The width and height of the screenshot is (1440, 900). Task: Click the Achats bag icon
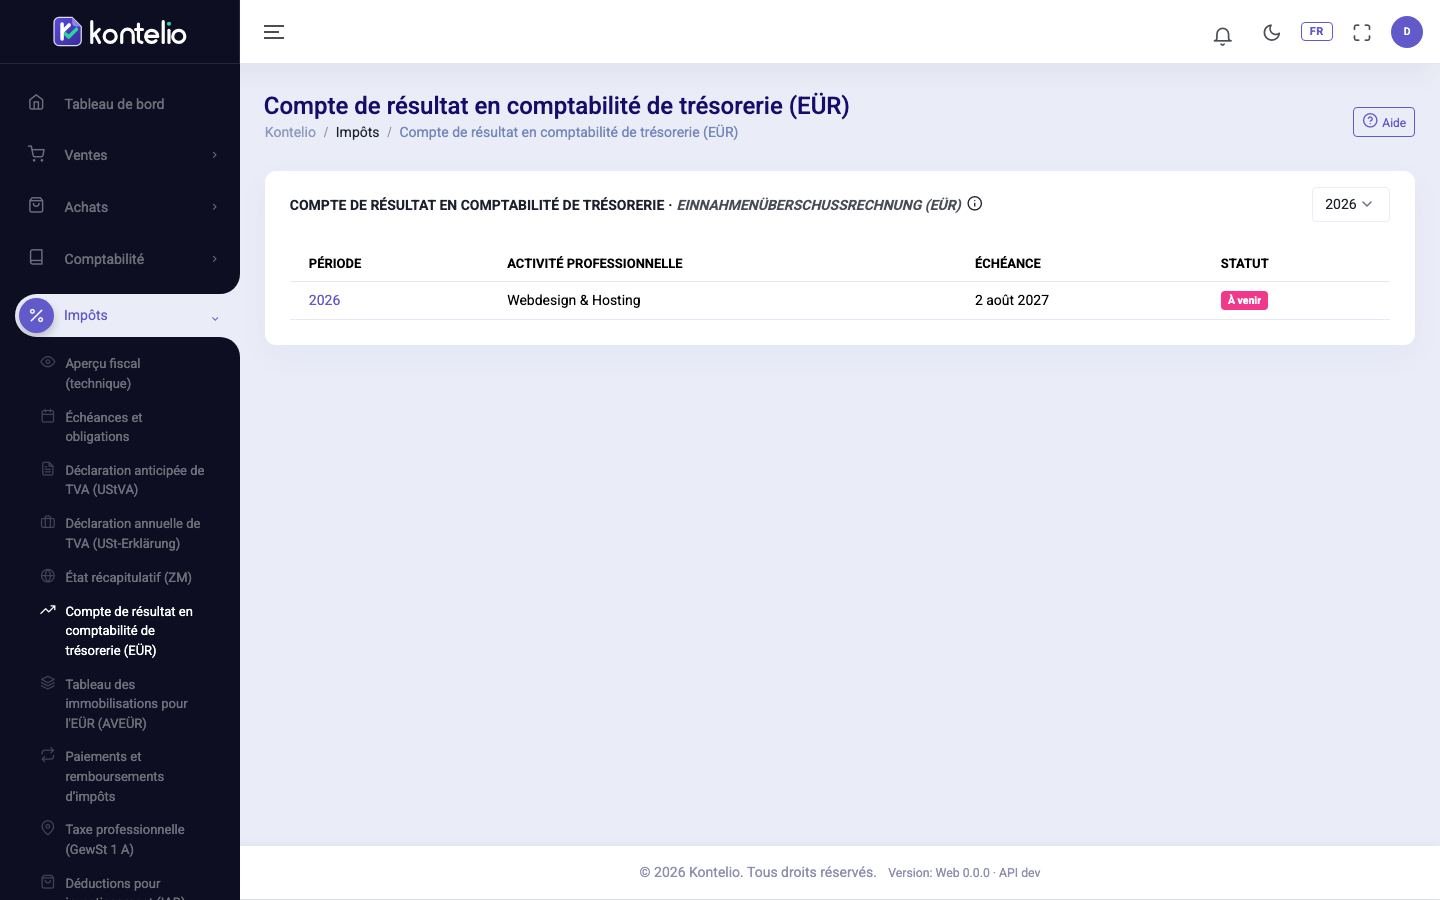click(x=36, y=205)
